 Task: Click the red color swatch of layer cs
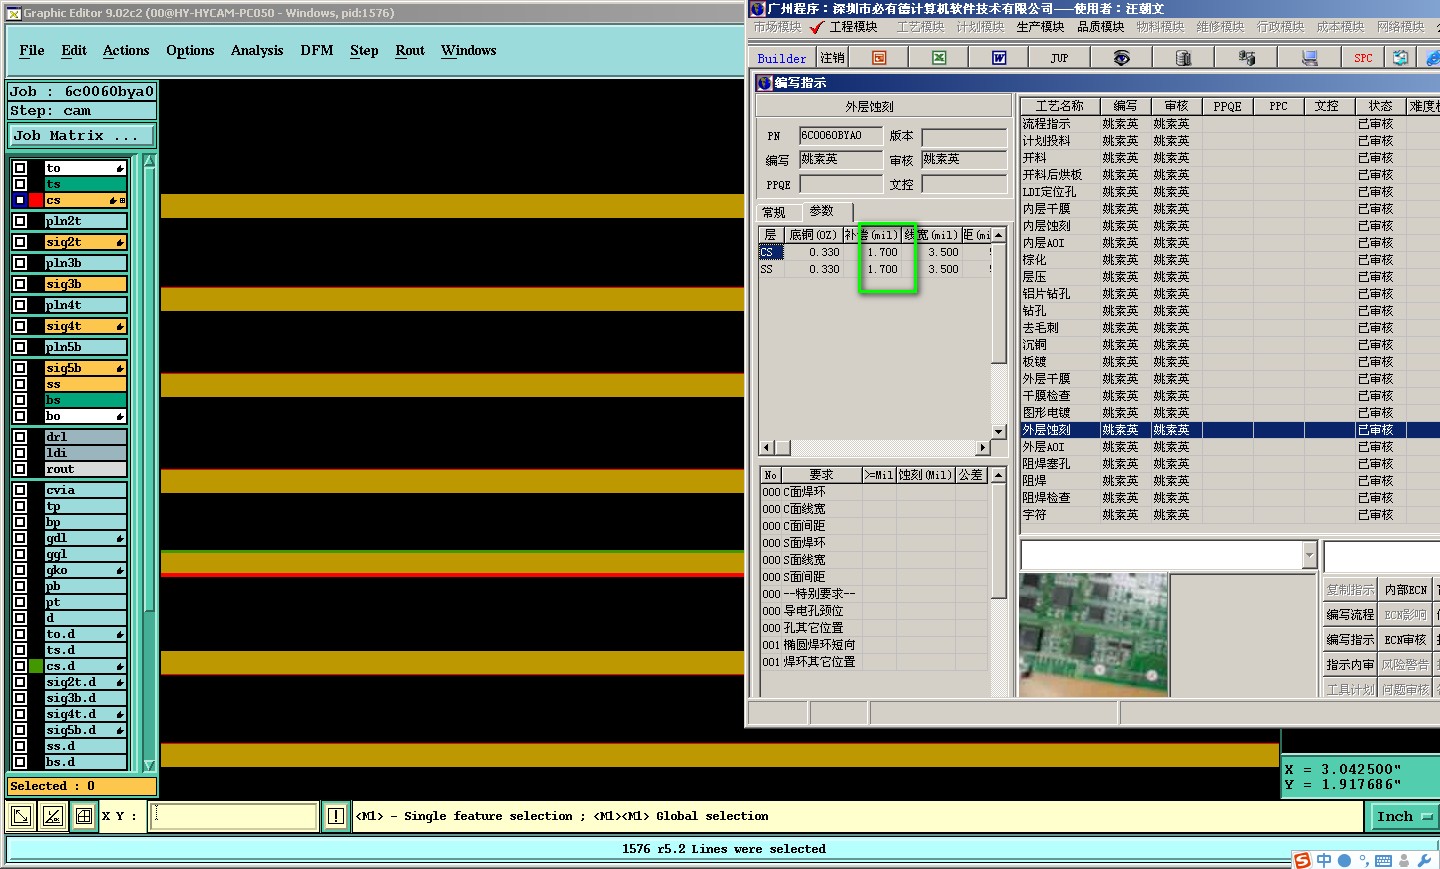pos(36,200)
